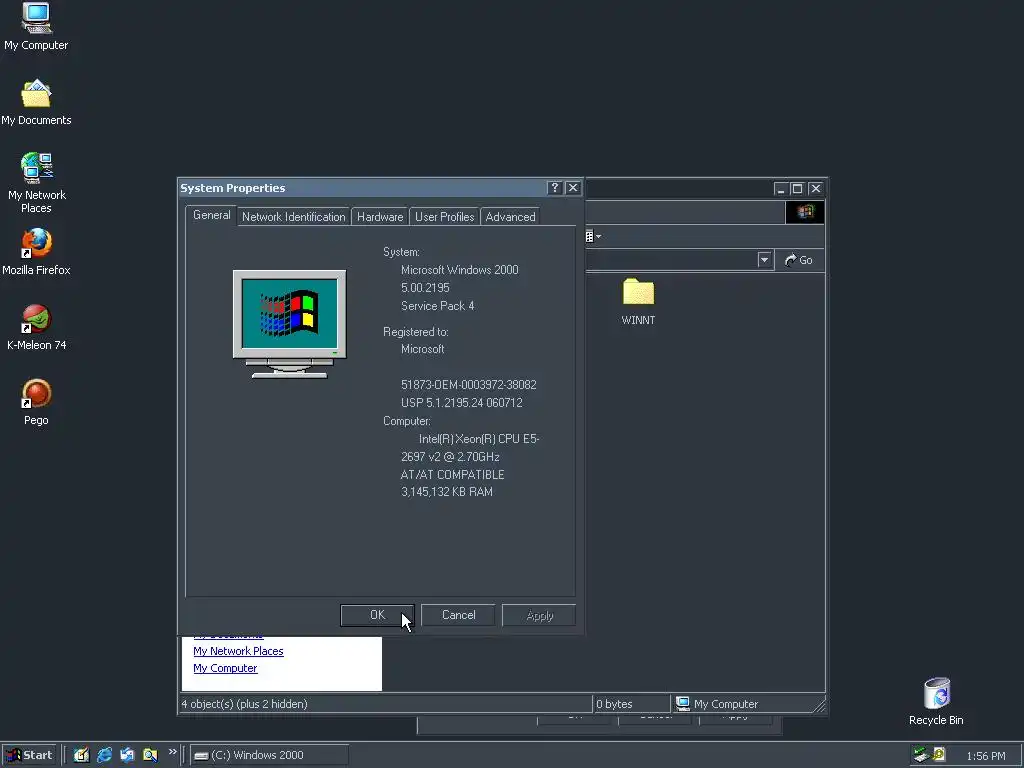Launch Mozilla Firefox shortcut on desktop
This screenshot has width=1024, height=768.
pos(36,252)
